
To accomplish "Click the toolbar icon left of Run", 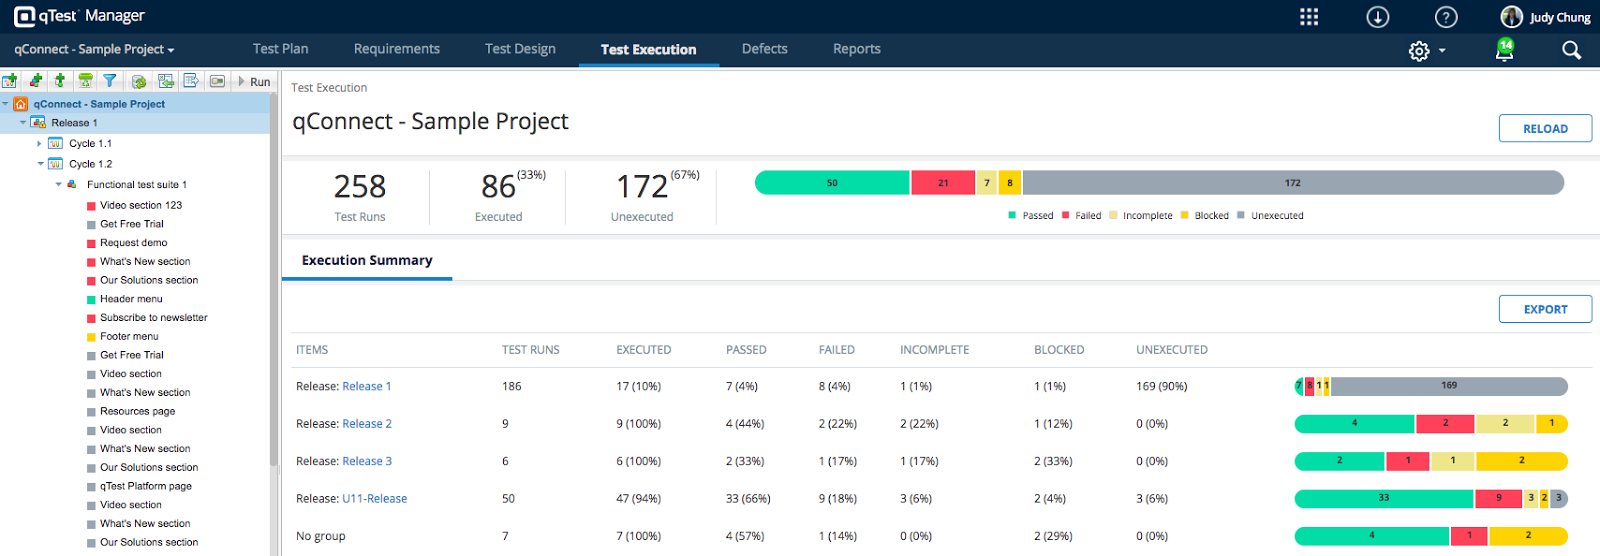I will coord(217,81).
